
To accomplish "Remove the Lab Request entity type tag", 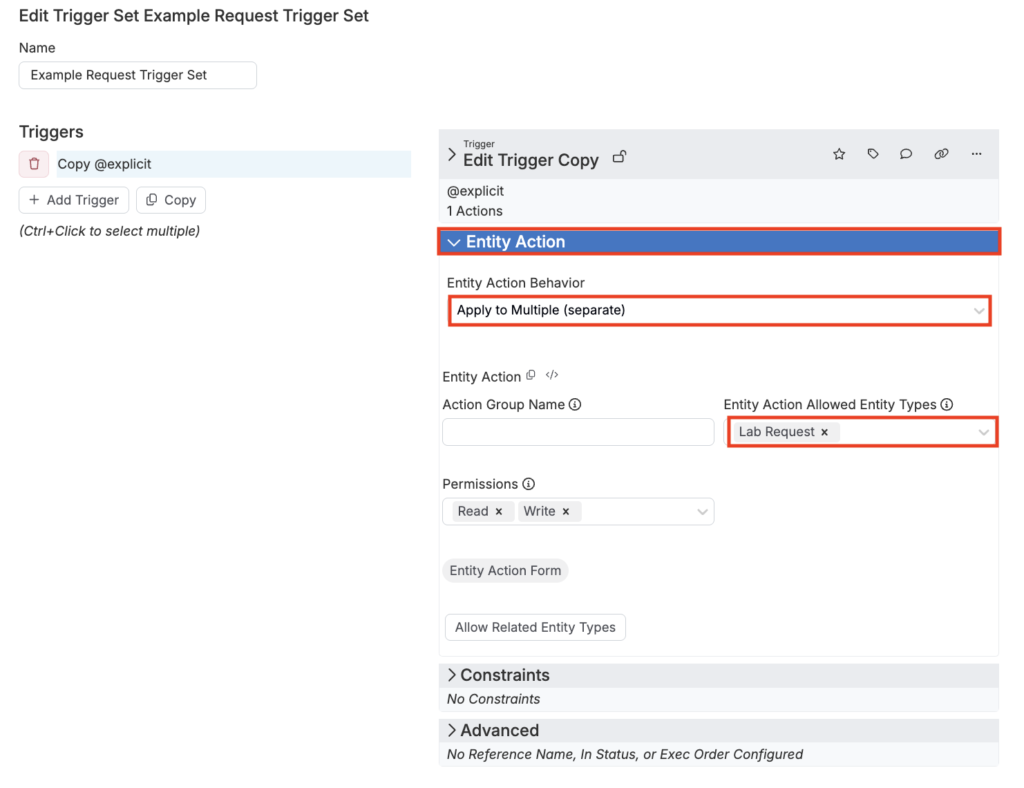I will click(825, 432).
